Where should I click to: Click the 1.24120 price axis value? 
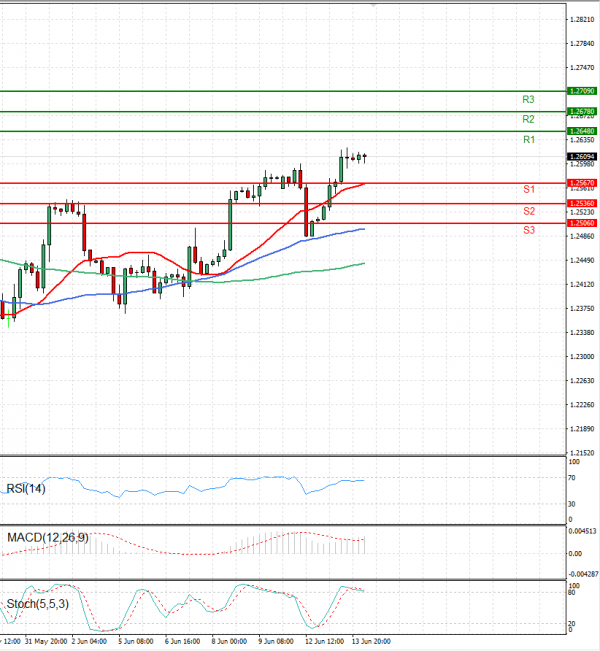[582, 284]
